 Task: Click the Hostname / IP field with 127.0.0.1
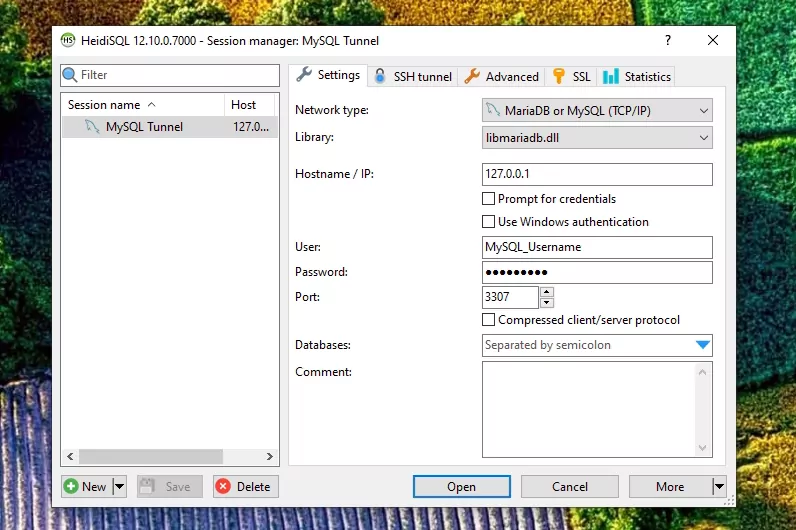[597, 174]
